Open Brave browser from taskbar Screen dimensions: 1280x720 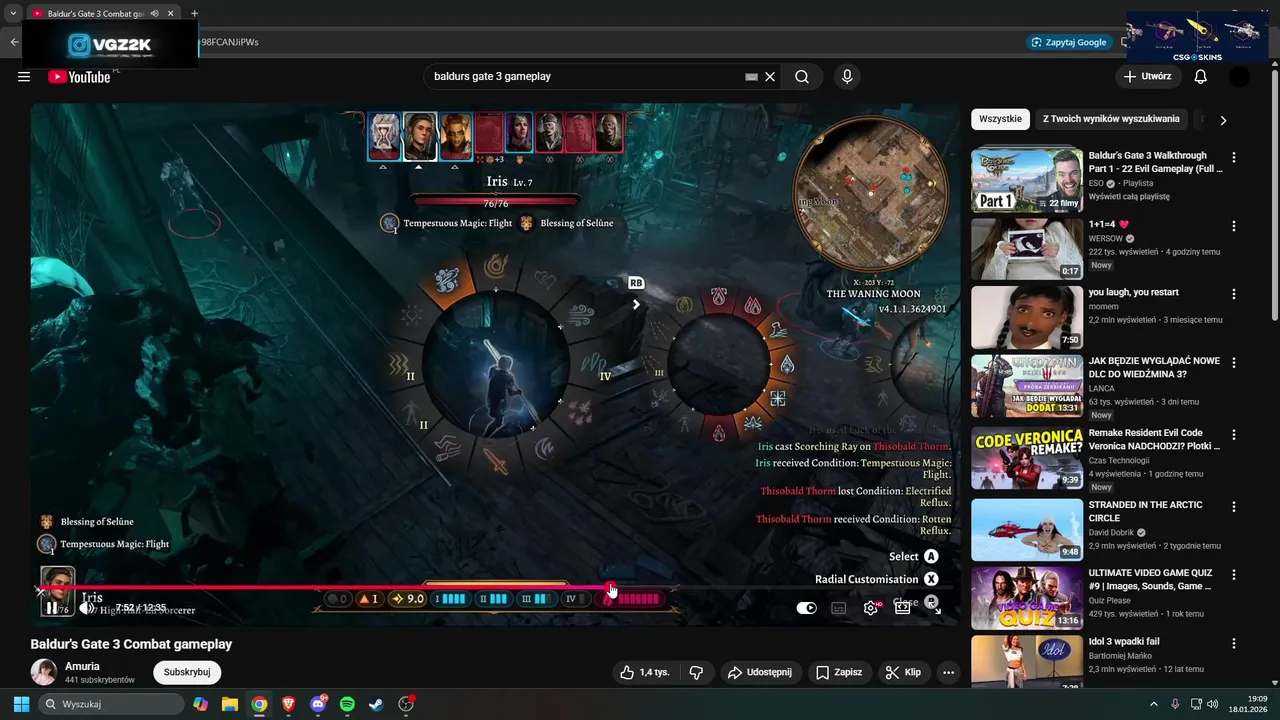[289, 704]
